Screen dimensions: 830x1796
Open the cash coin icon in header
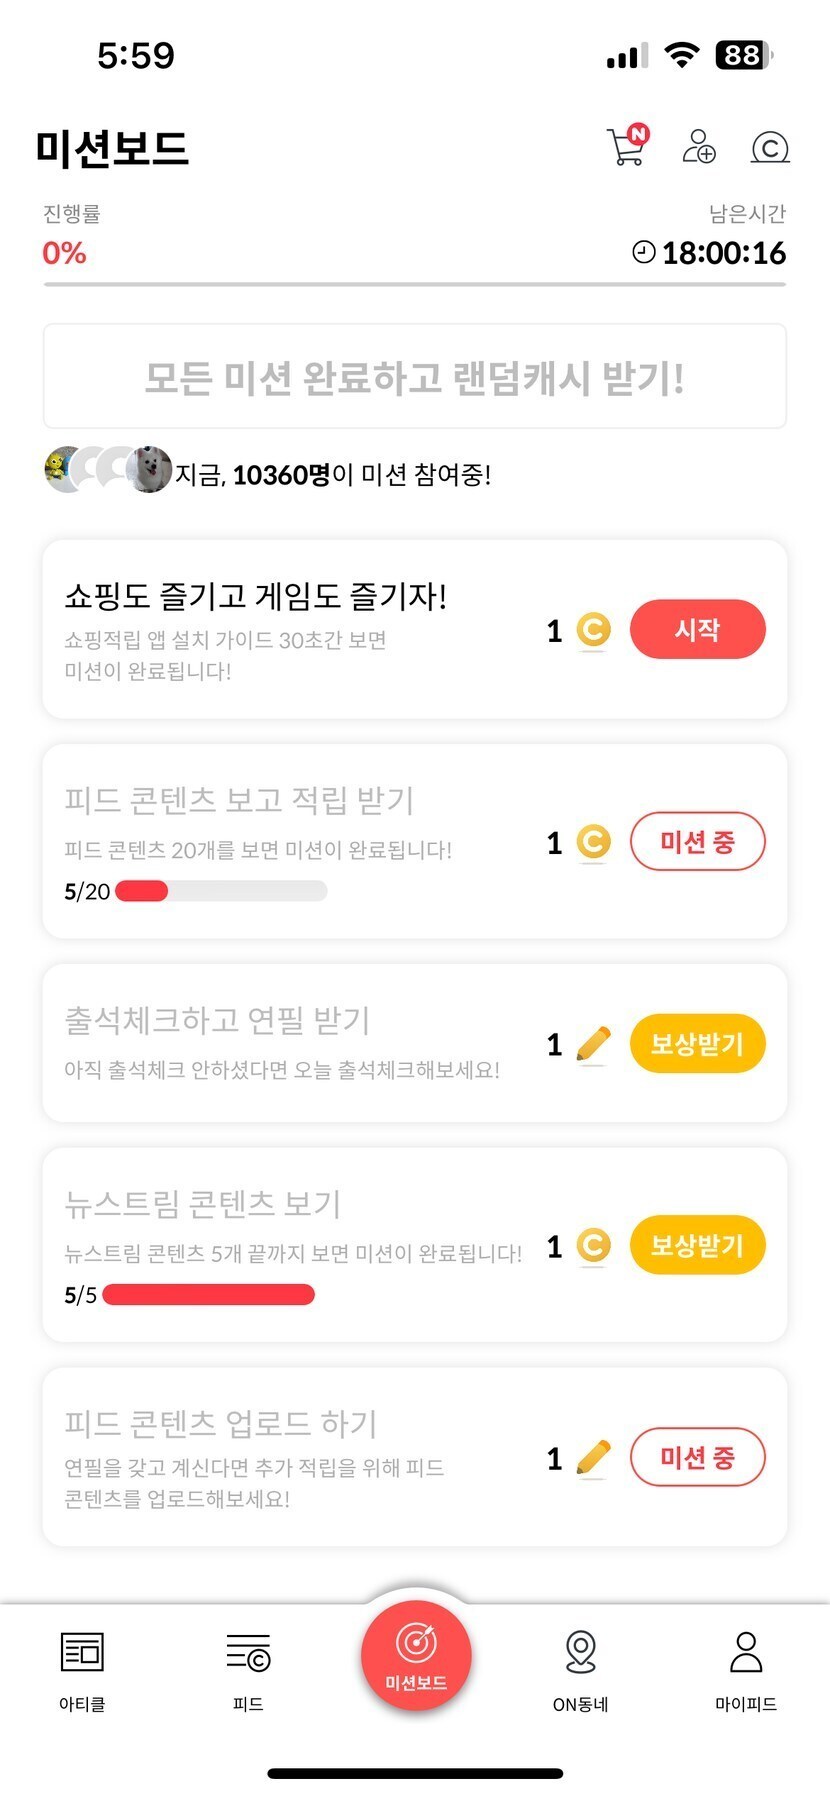pyautogui.click(x=770, y=148)
